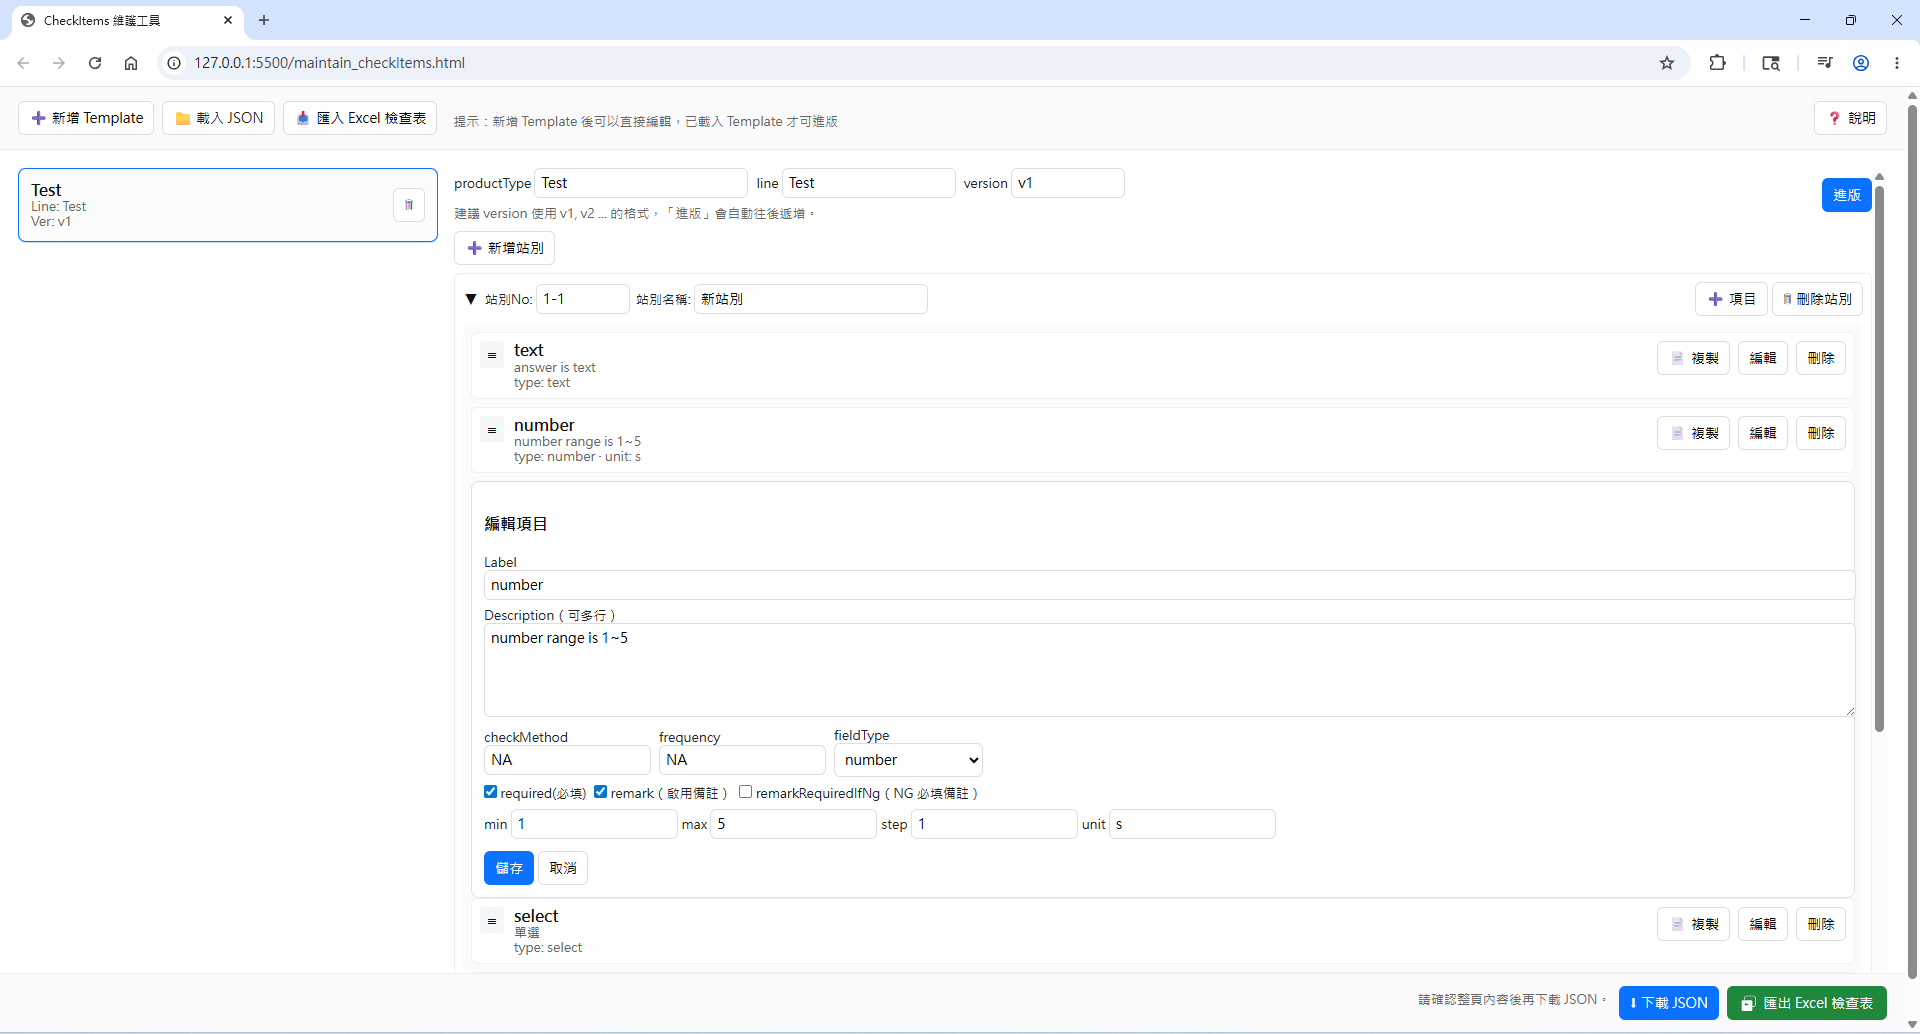Edit the select item with 編輯
The height and width of the screenshot is (1034, 1920).
(x=1763, y=924)
